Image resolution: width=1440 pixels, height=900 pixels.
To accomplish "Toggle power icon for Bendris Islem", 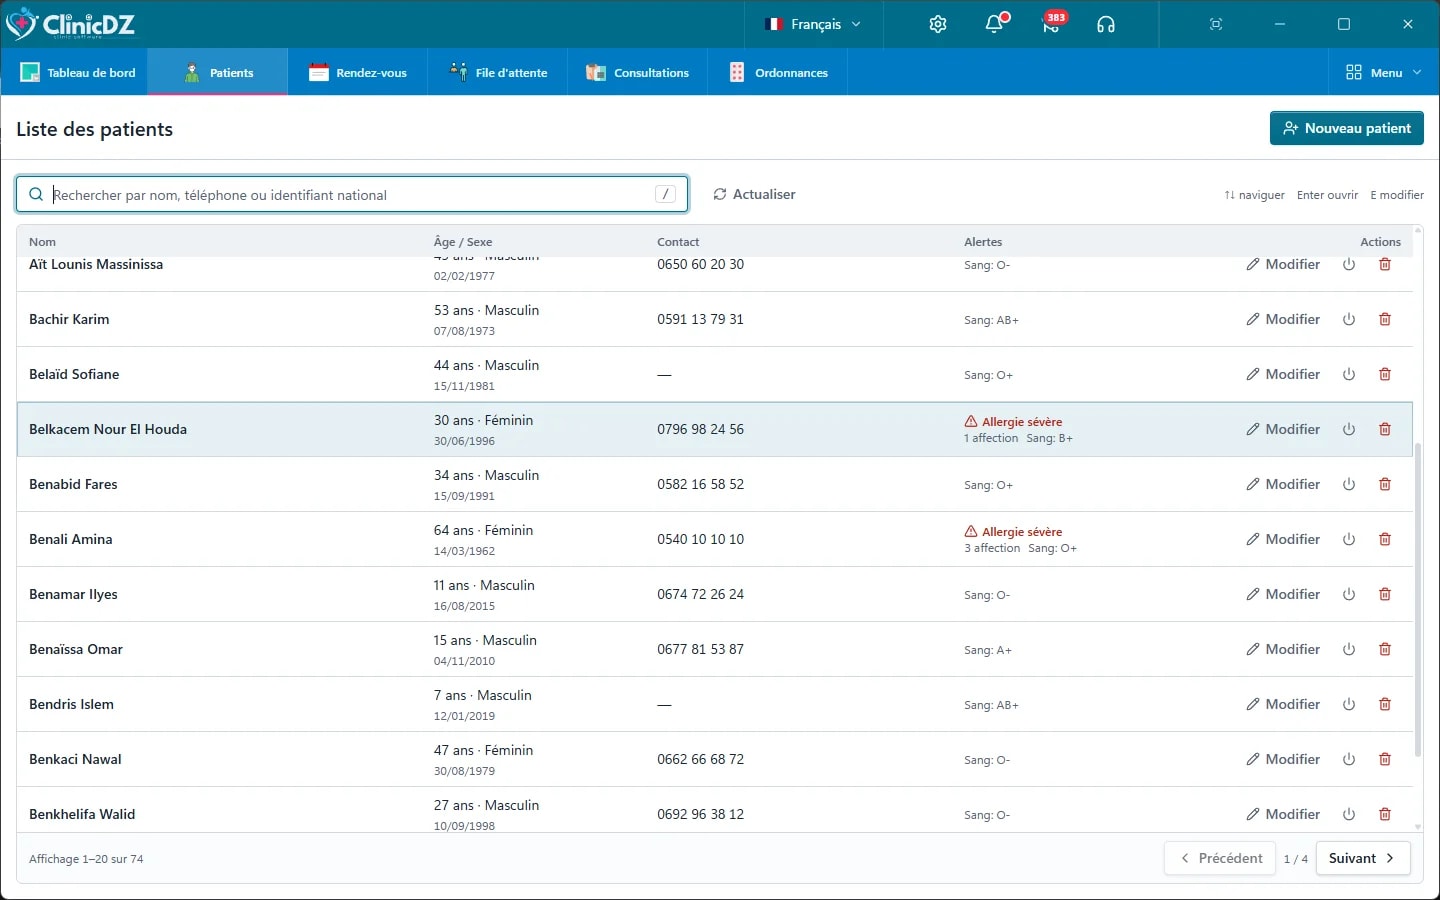I will click(1349, 704).
